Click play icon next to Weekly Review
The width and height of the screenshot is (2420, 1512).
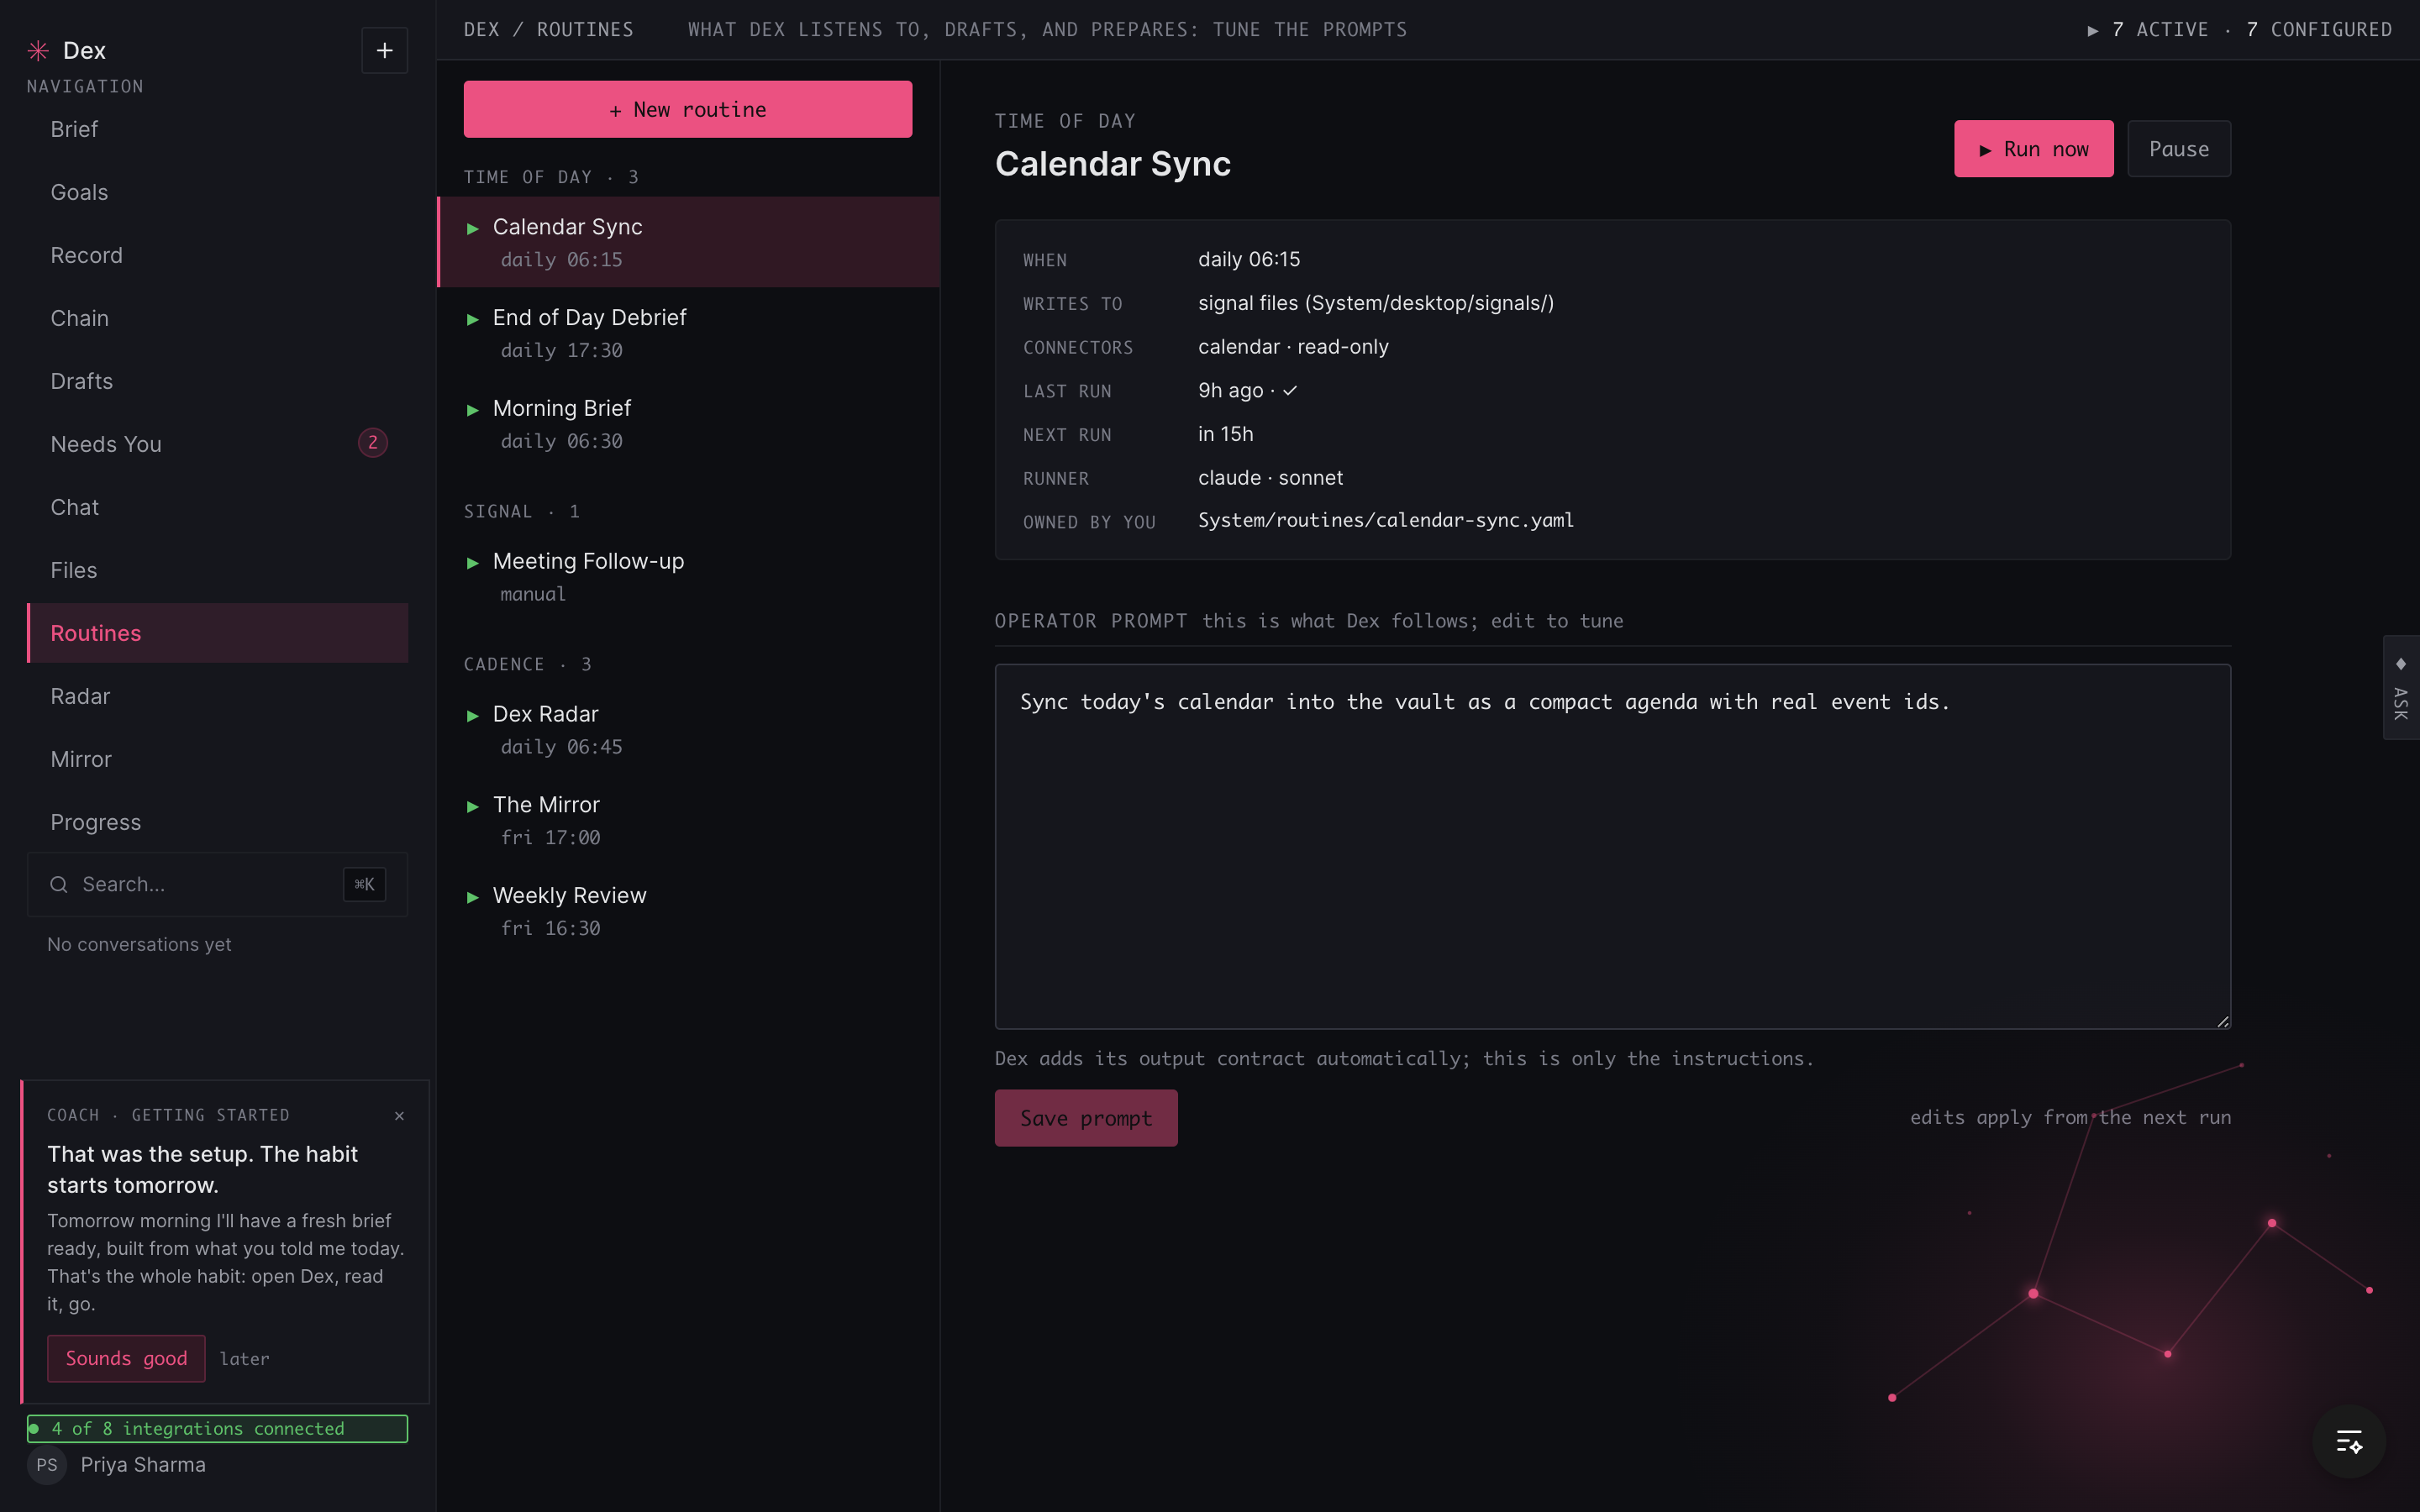473,898
